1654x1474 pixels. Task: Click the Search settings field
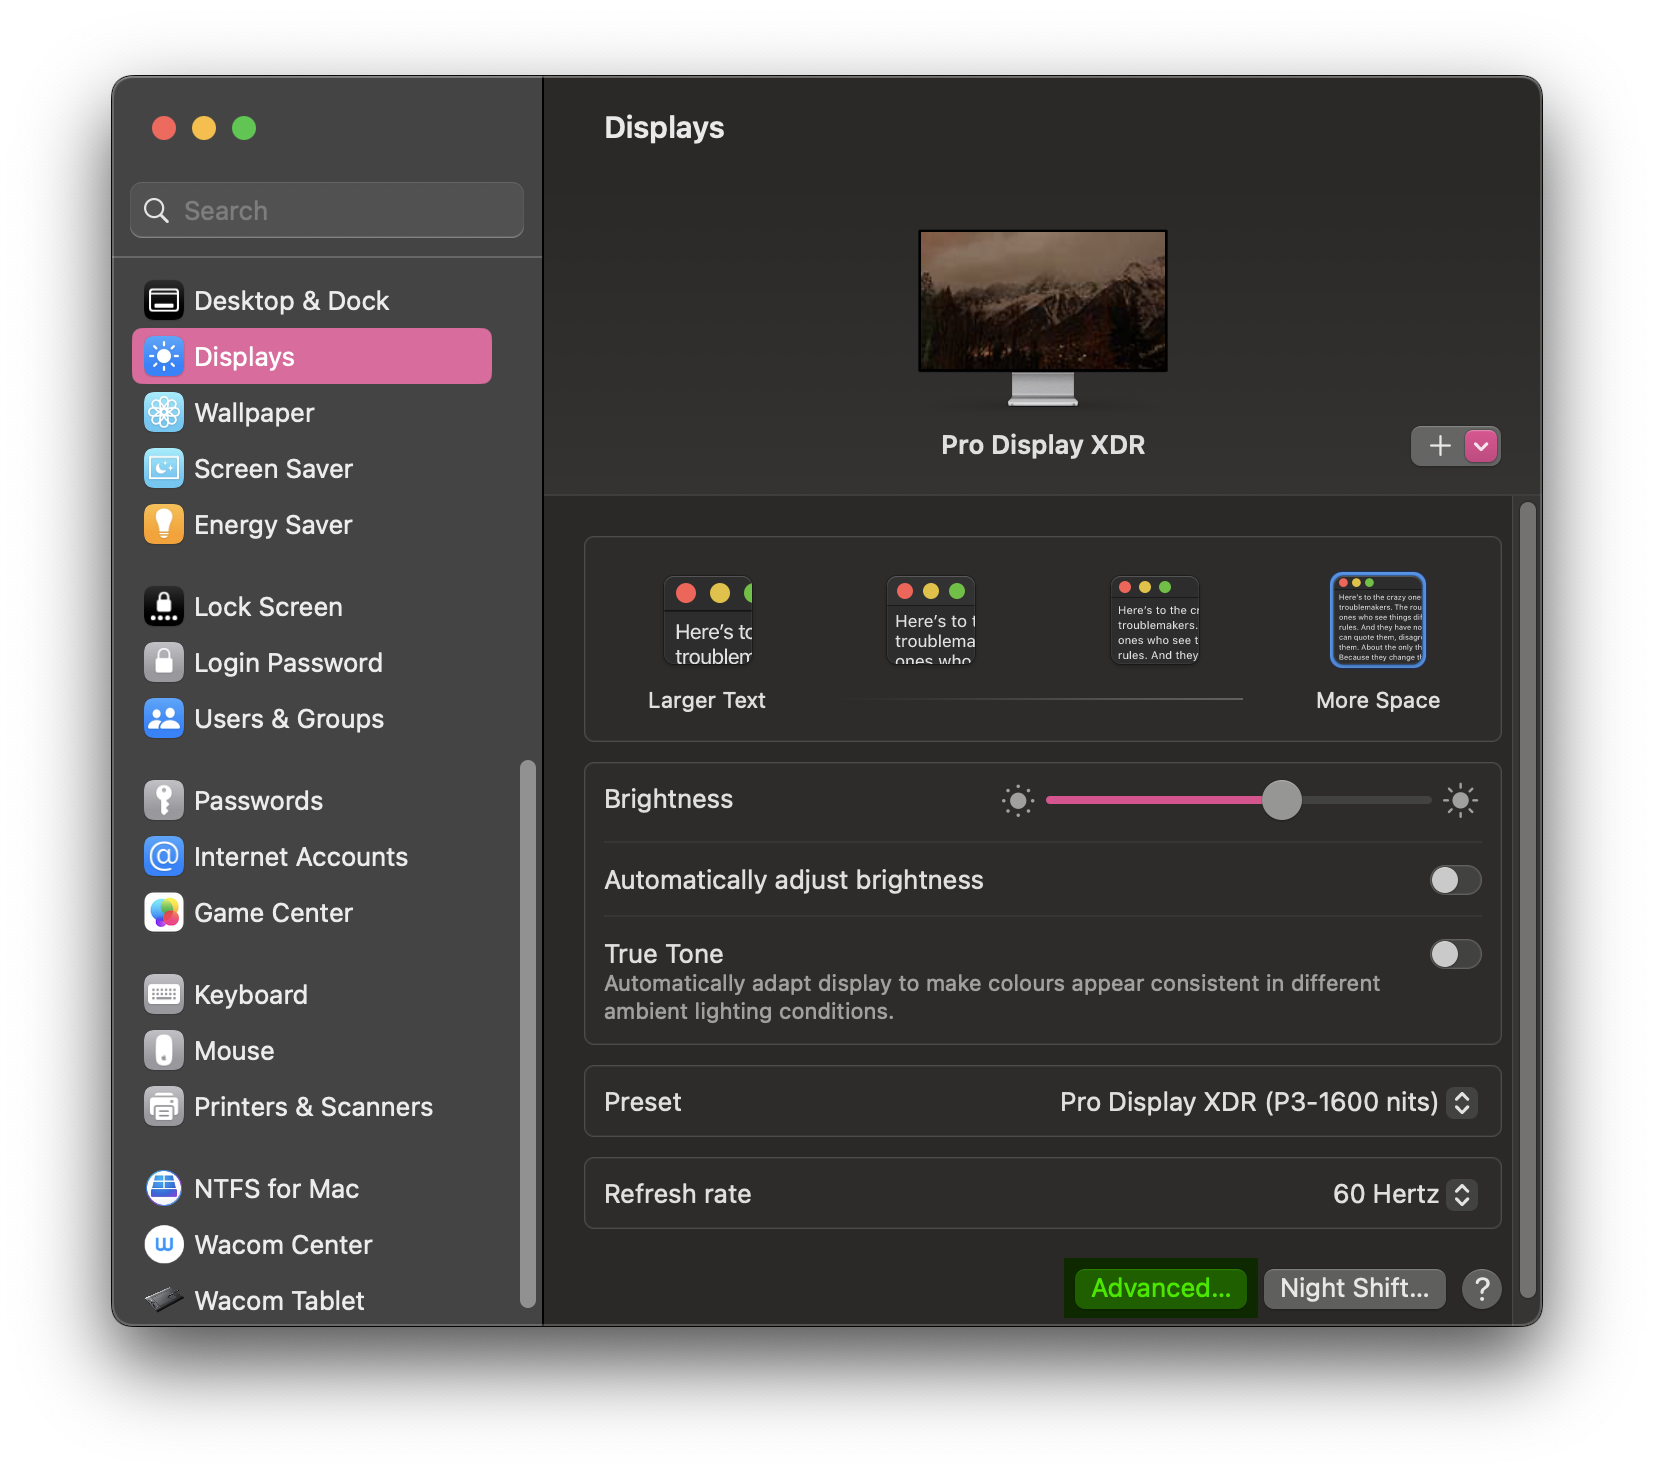pyautogui.click(x=327, y=210)
